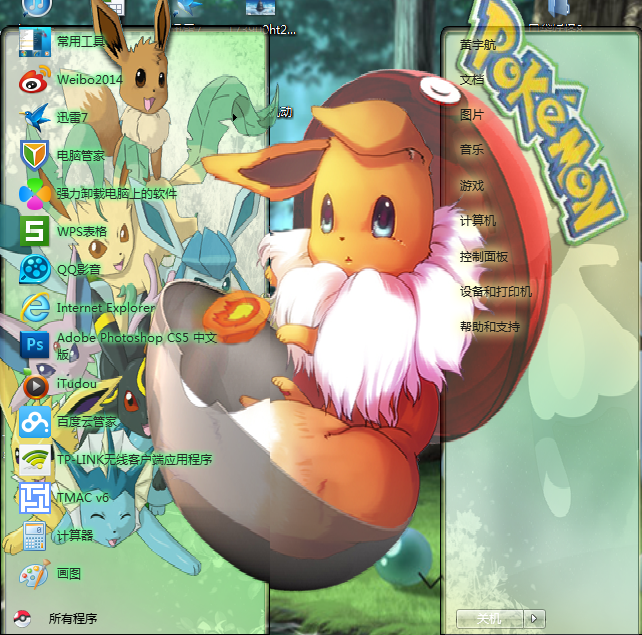The image size is (642, 635).
Task: Select 常用工具 menu entry text
Action: coord(80,41)
